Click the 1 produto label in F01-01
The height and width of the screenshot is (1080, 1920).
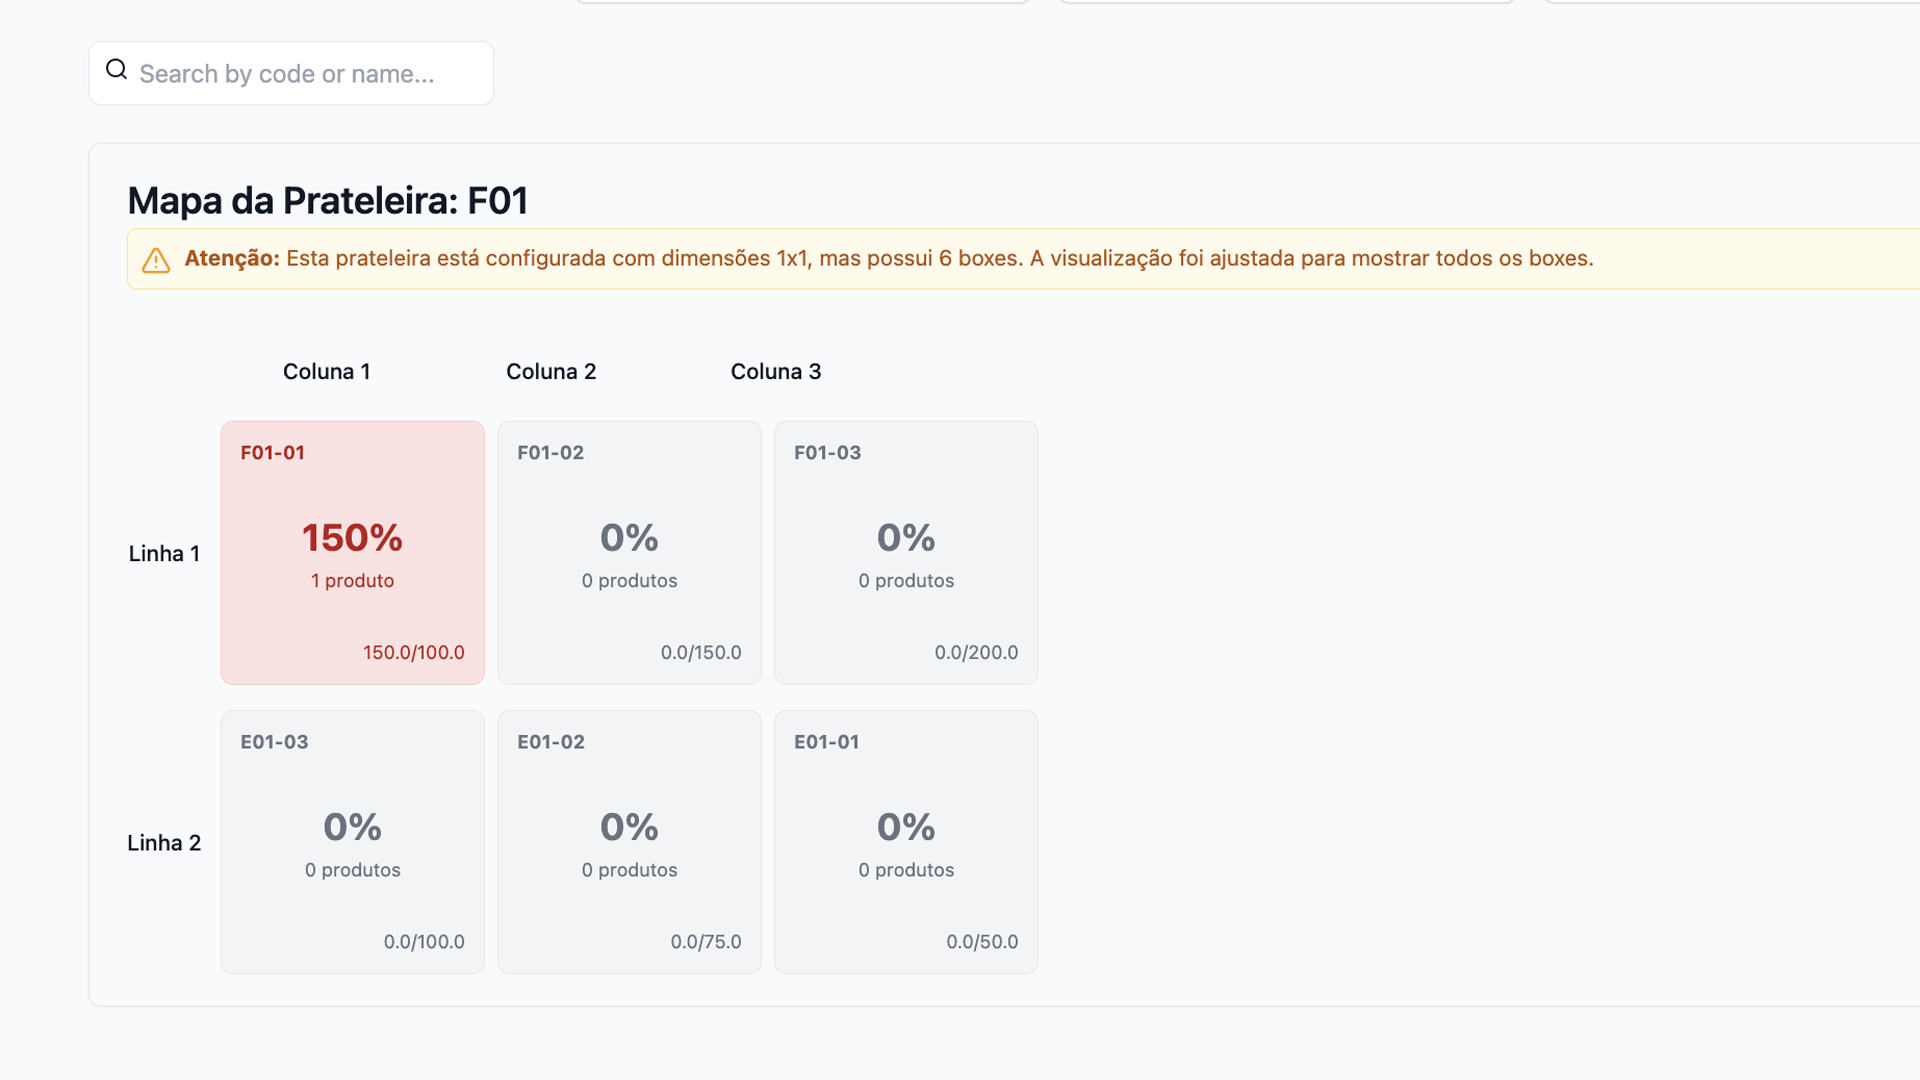352,581
